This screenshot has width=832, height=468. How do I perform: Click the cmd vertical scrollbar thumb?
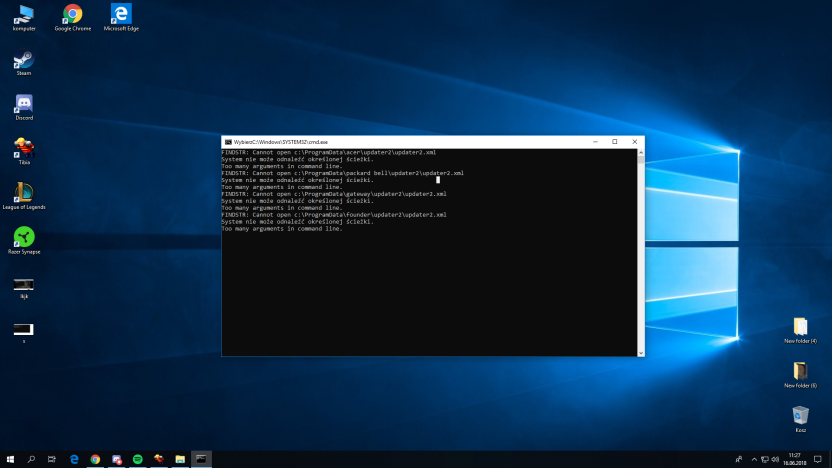click(641, 161)
